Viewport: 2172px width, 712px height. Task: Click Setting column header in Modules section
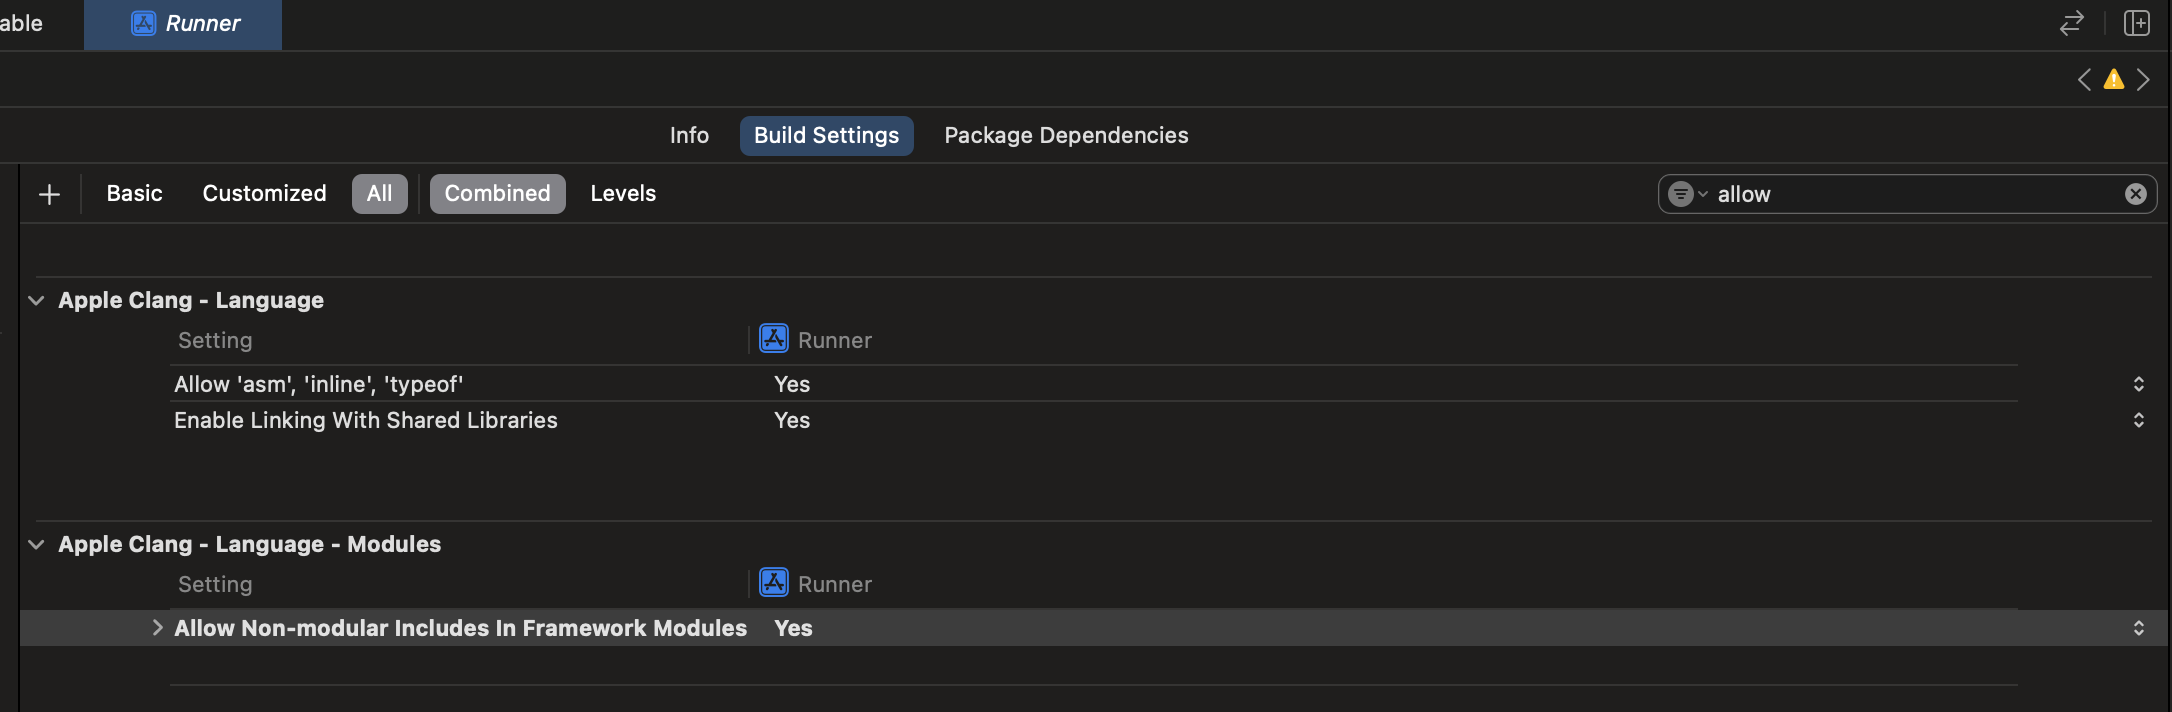tap(215, 584)
